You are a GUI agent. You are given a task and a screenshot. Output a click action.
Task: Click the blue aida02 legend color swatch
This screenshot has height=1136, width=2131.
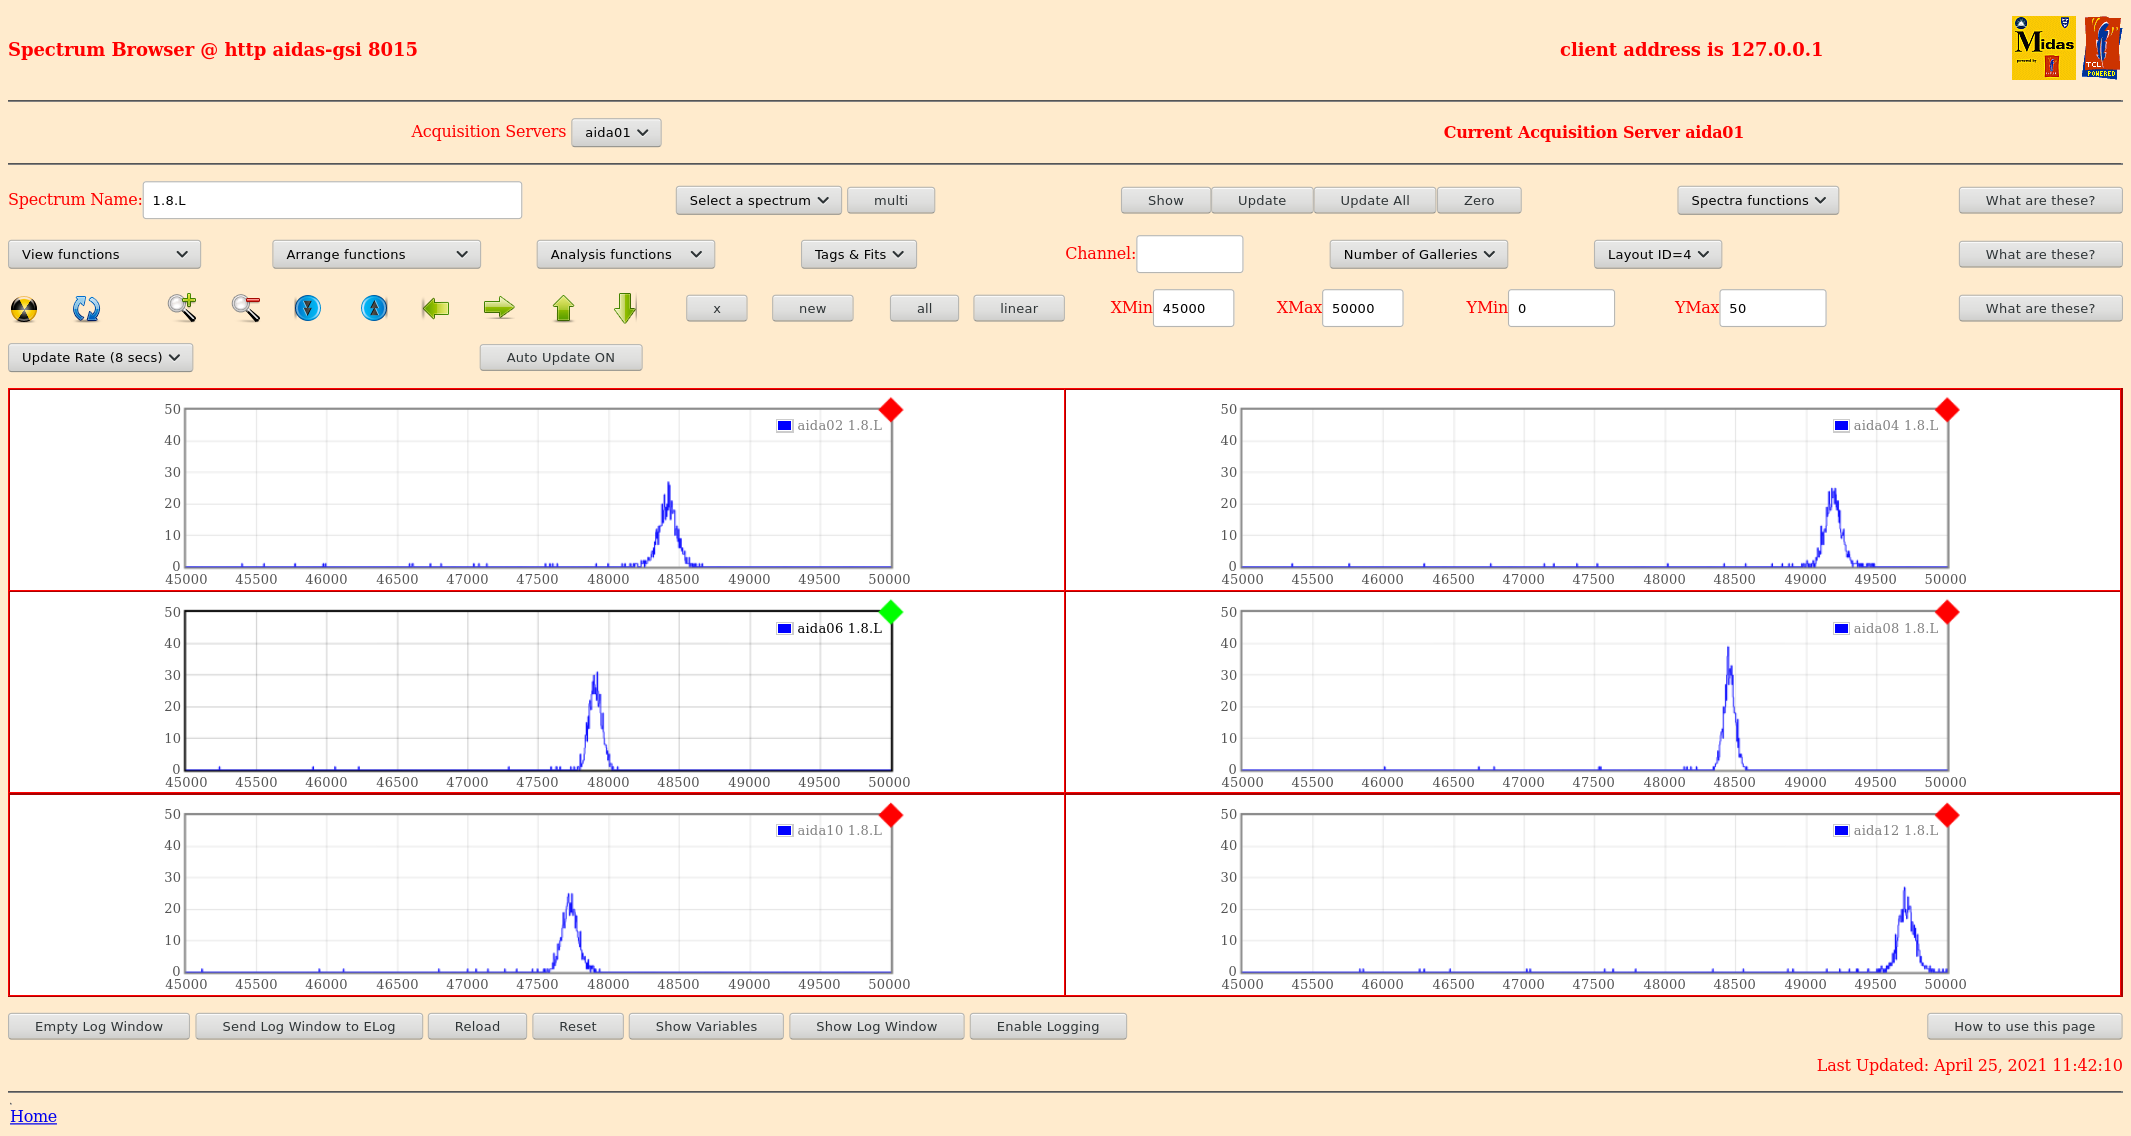[x=785, y=426]
